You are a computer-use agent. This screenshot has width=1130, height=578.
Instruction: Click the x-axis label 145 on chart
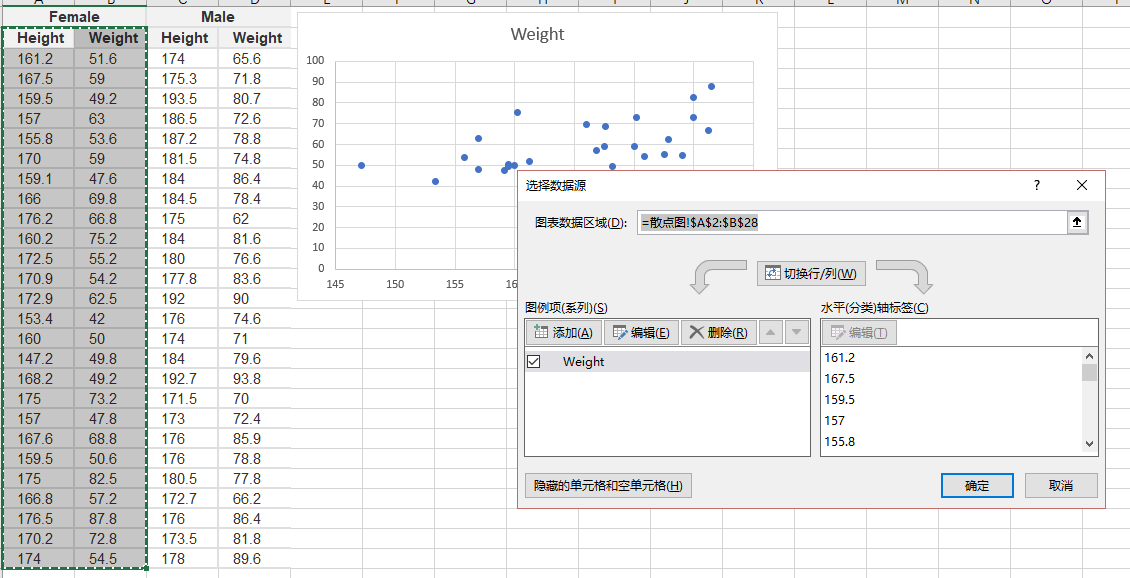[335, 284]
